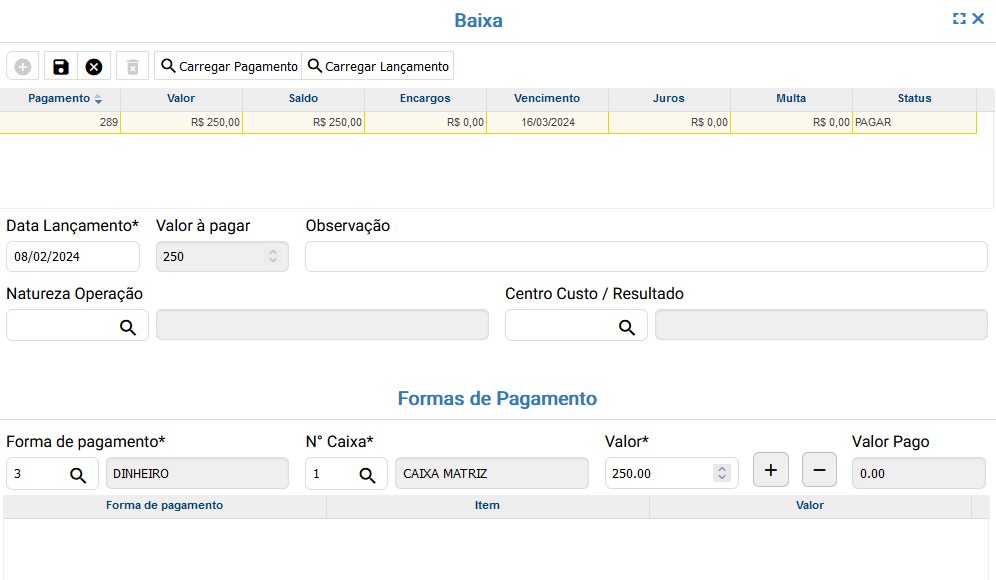Sort by Vencimento column header
The height and width of the screenshot is (580, 996).
point(547,99)
